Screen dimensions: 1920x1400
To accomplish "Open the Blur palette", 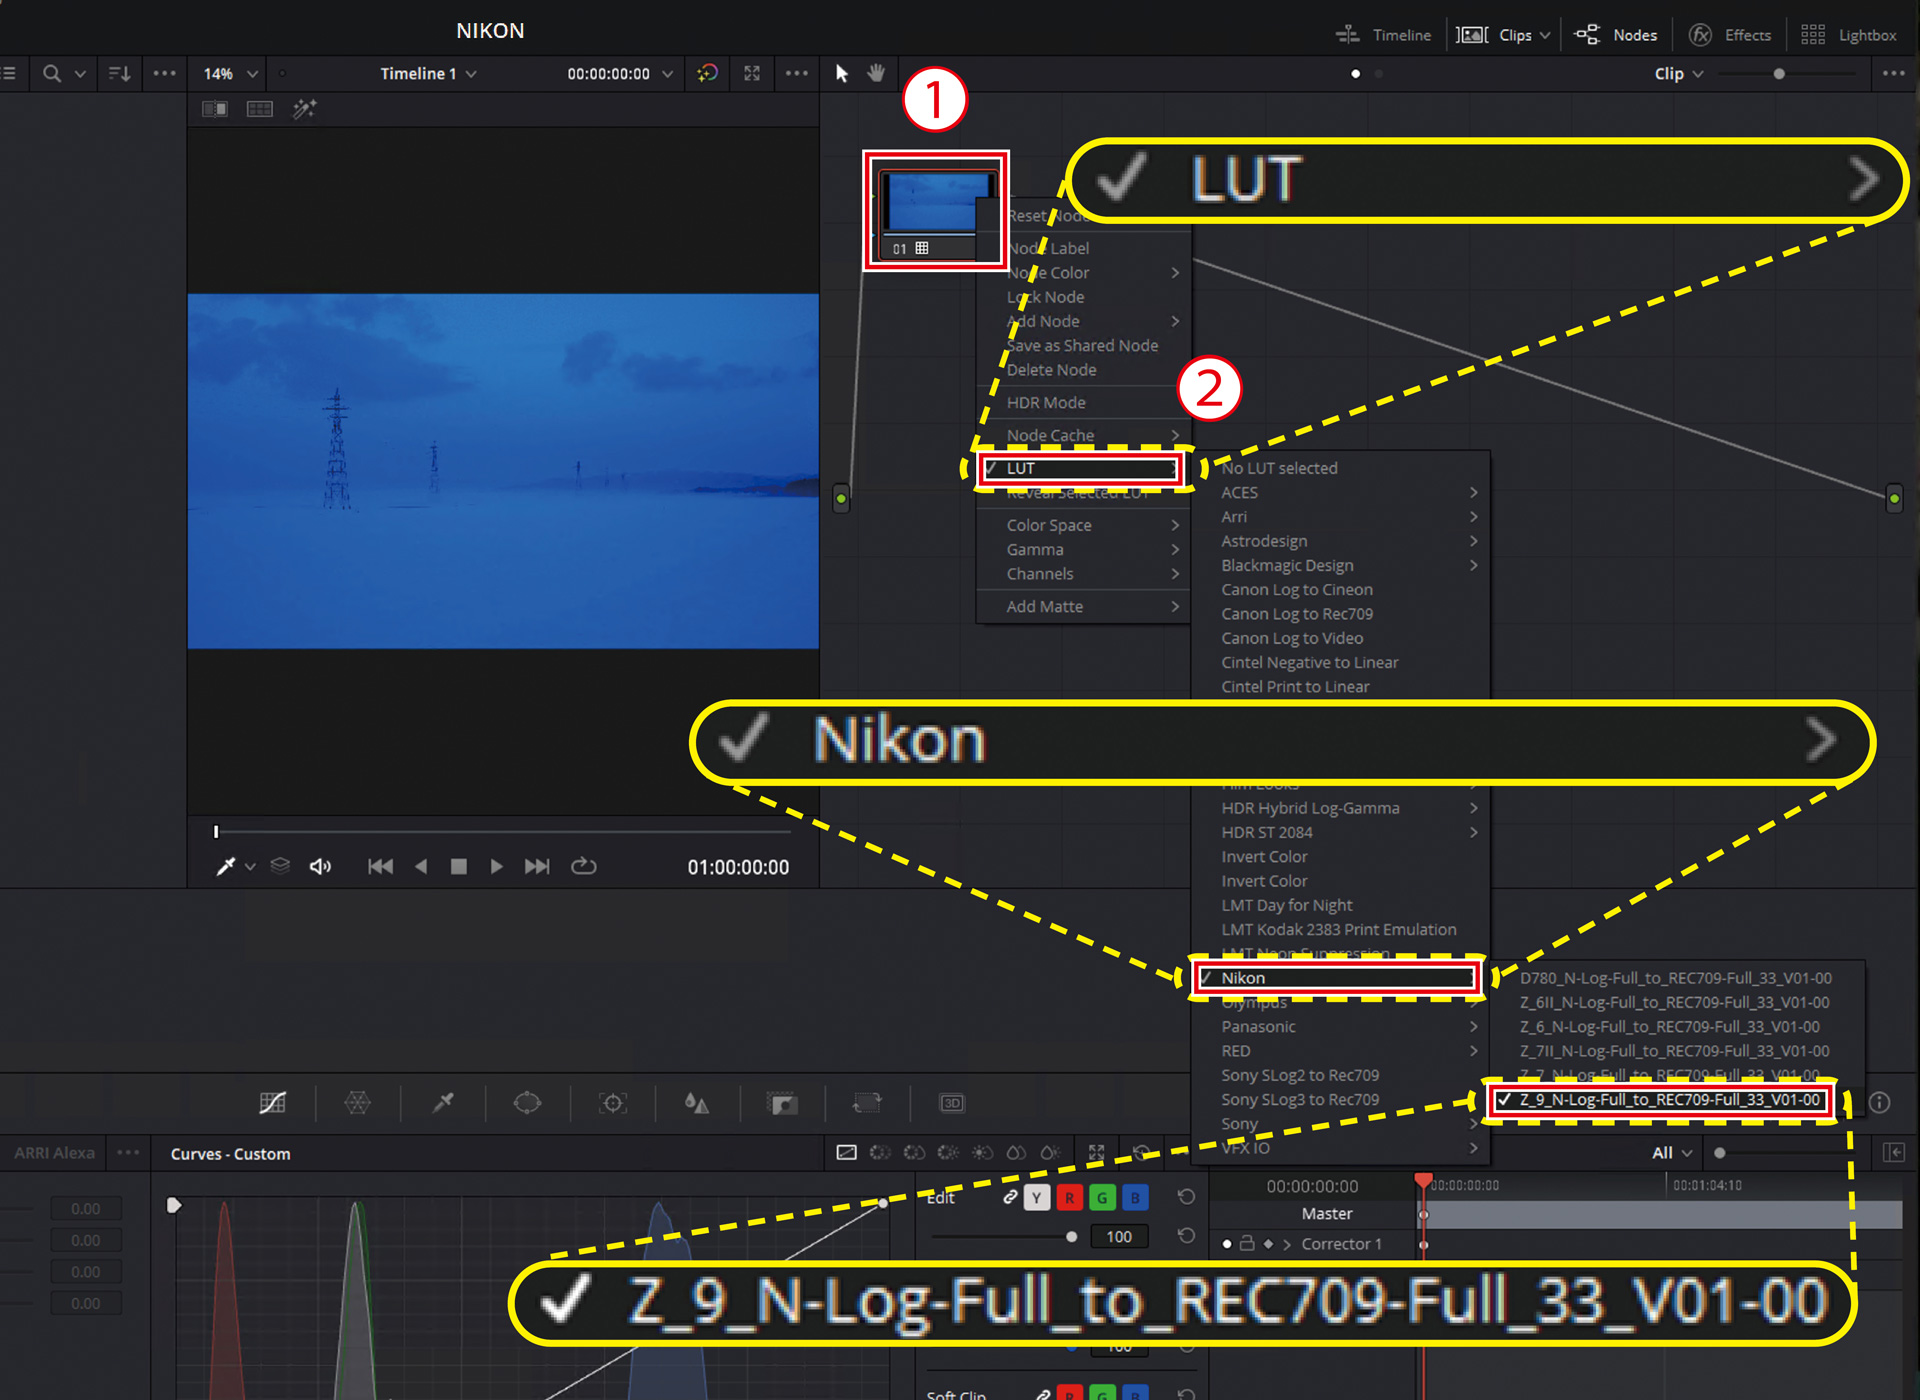I will click(x=697, y=1102).
